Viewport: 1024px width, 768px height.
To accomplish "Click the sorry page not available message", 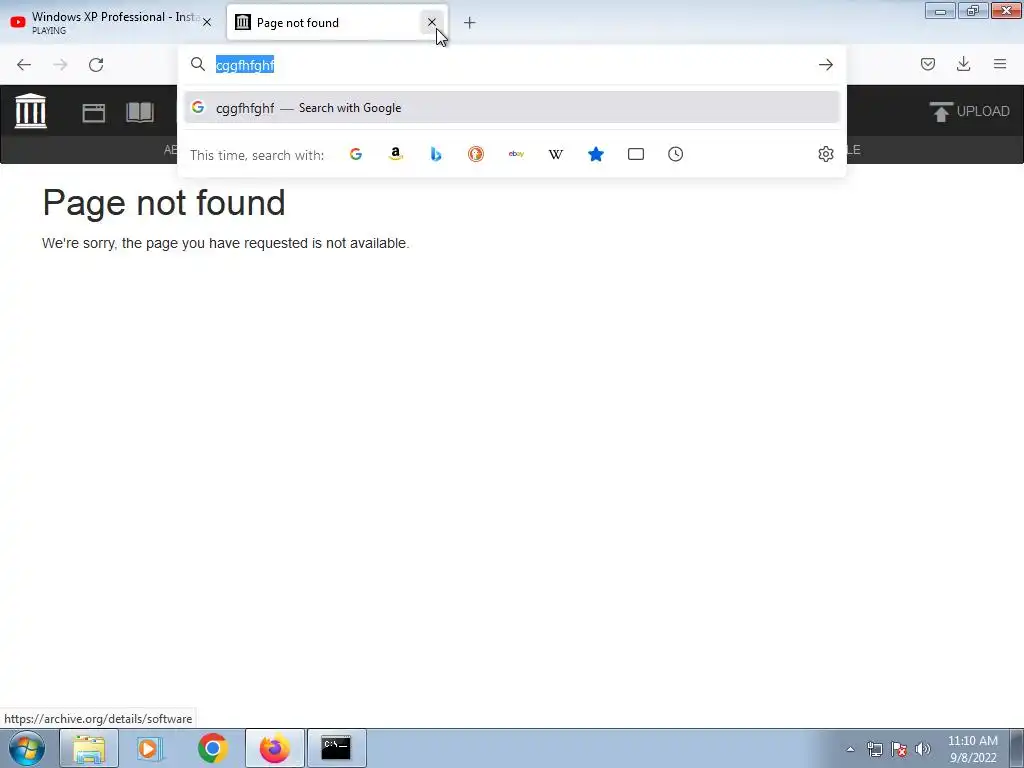I will [225, 243].
